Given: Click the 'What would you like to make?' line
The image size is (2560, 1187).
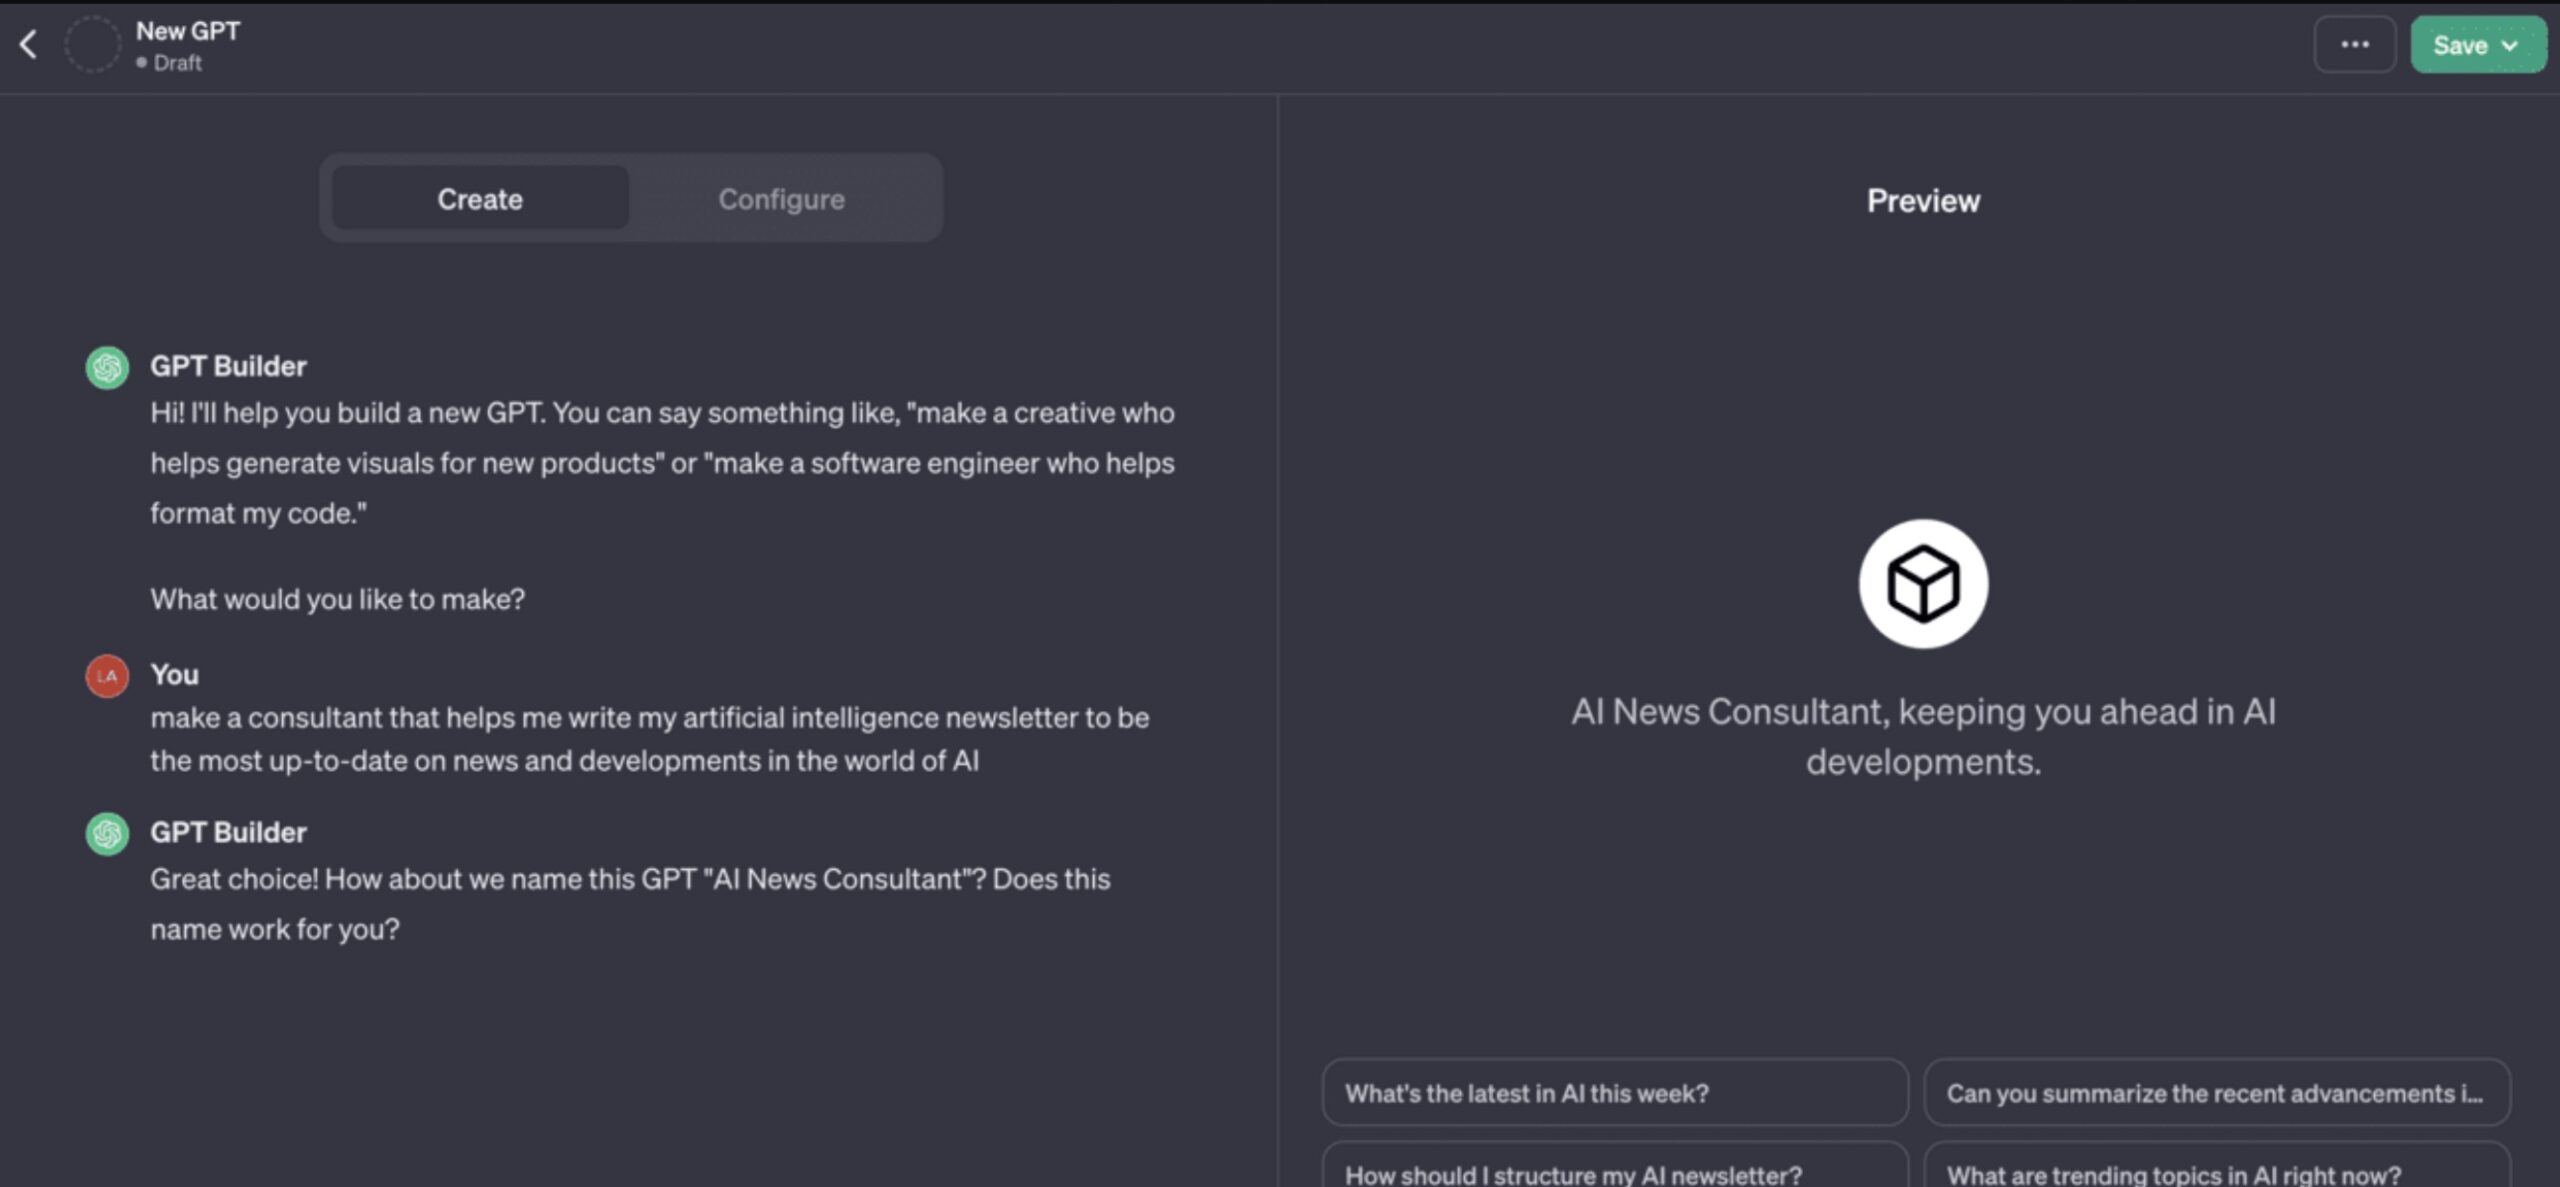Looking at the screenshot, I should 337,599.
